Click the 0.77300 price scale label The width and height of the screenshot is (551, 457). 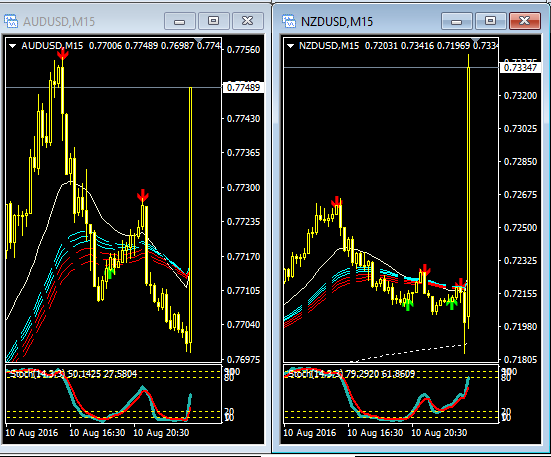point(244,188)
